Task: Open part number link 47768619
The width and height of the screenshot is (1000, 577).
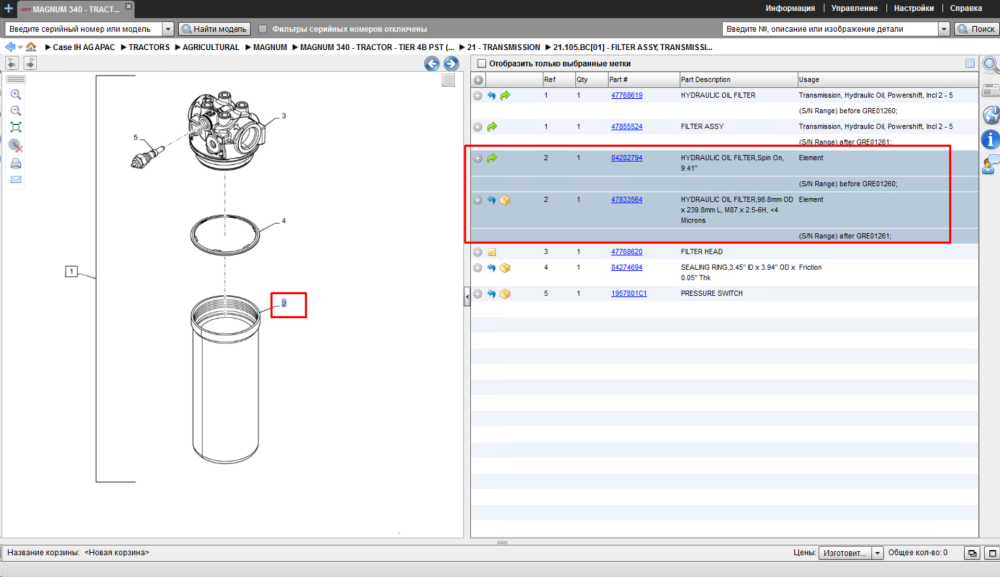Action: pos(626,96)
